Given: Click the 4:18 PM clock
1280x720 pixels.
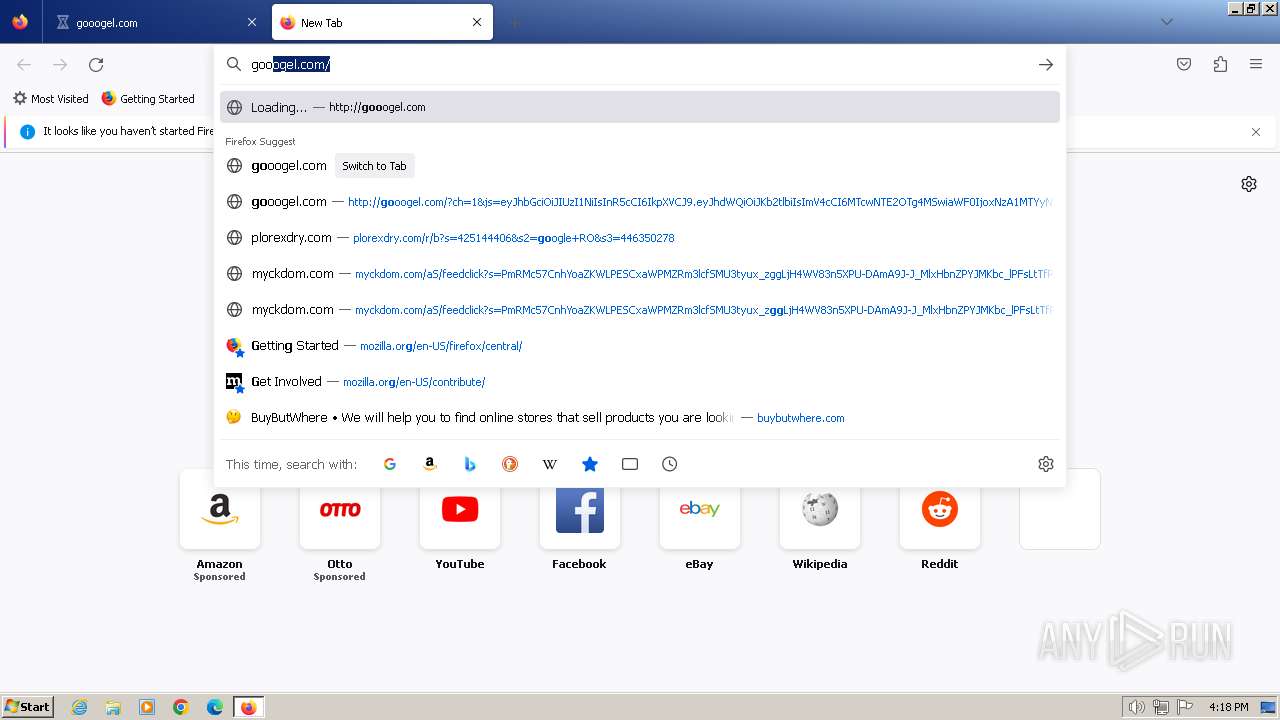Looking at the screenshot, I should (x=1229, y=707).
